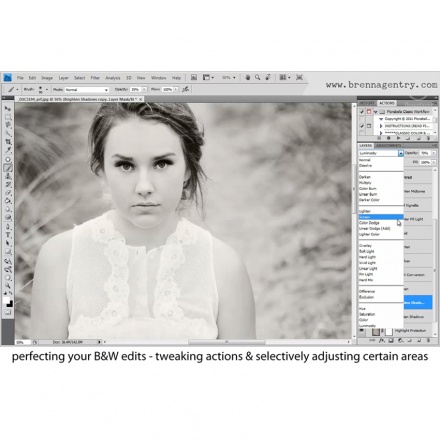Choose Multiply blend mode

(x=365, y=183)
